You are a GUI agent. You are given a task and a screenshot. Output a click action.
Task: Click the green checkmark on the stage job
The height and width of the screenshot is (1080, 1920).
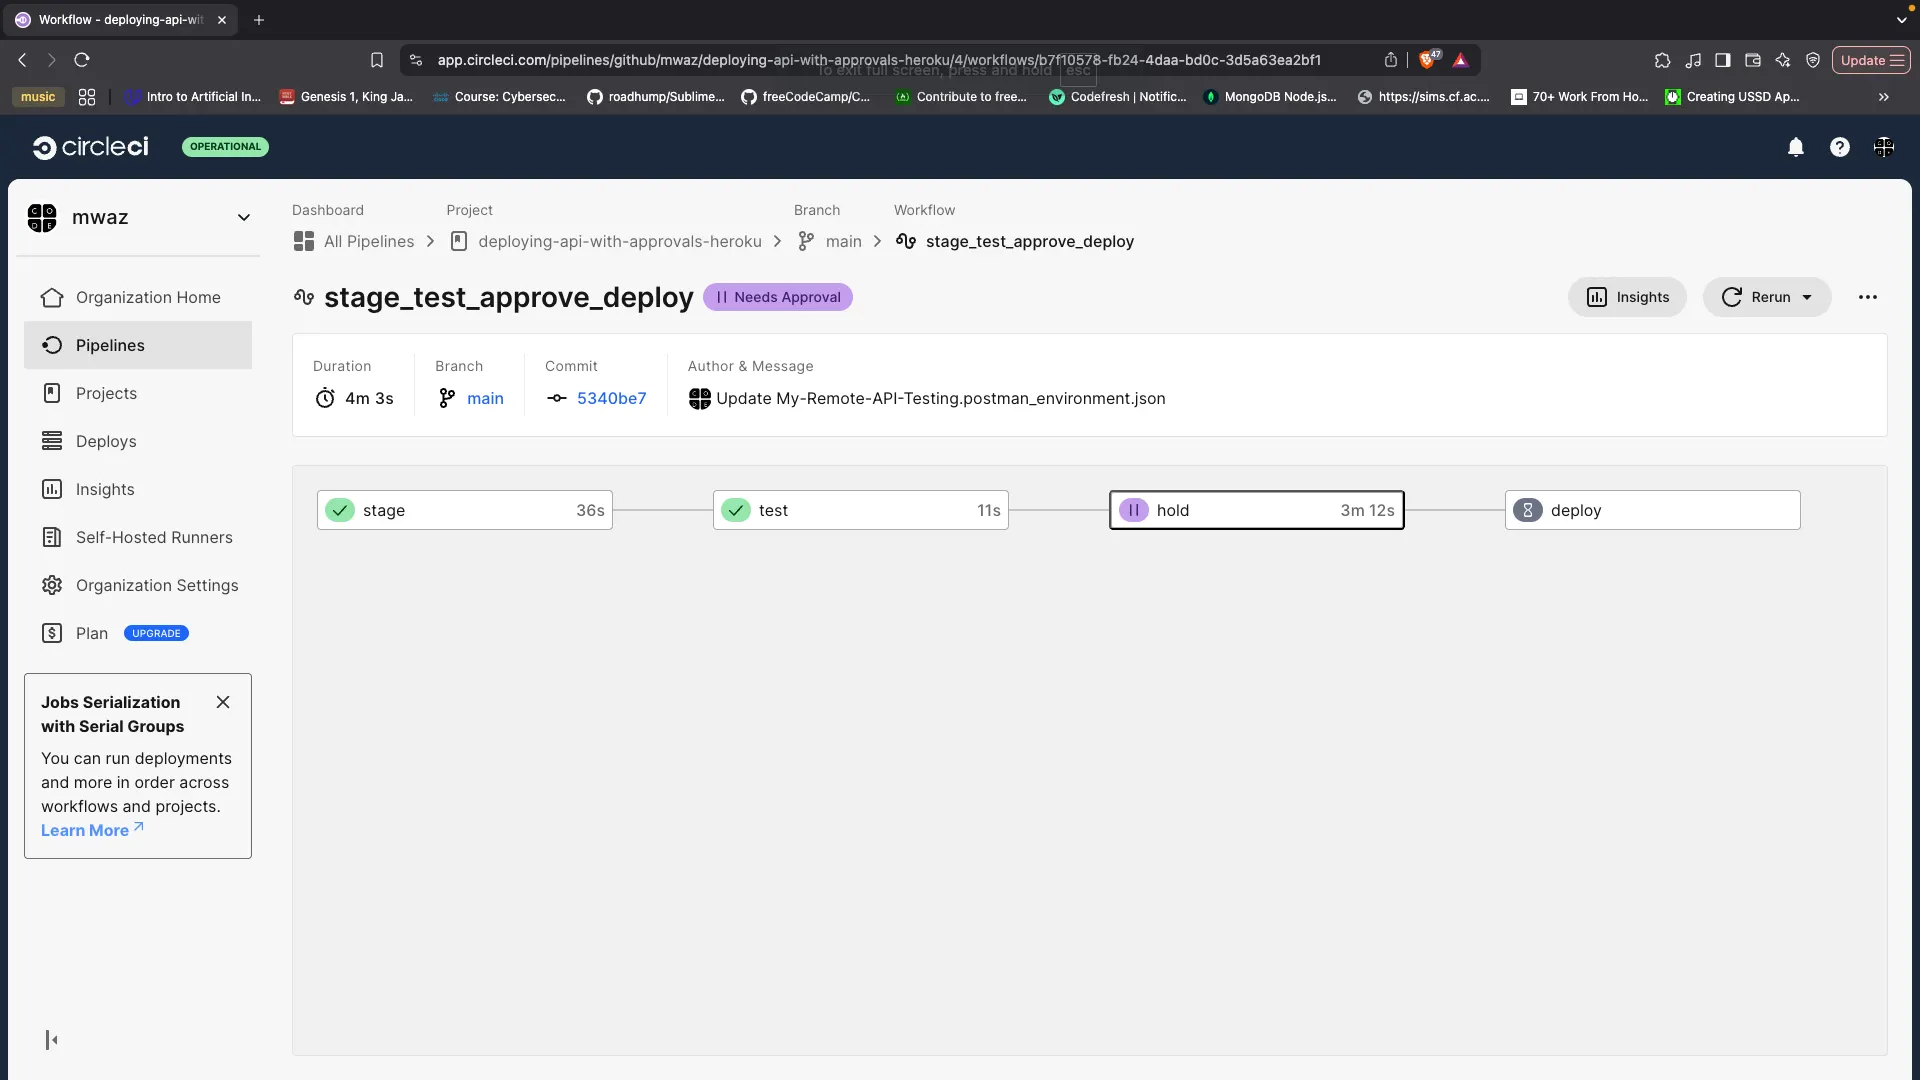point(340,510)
